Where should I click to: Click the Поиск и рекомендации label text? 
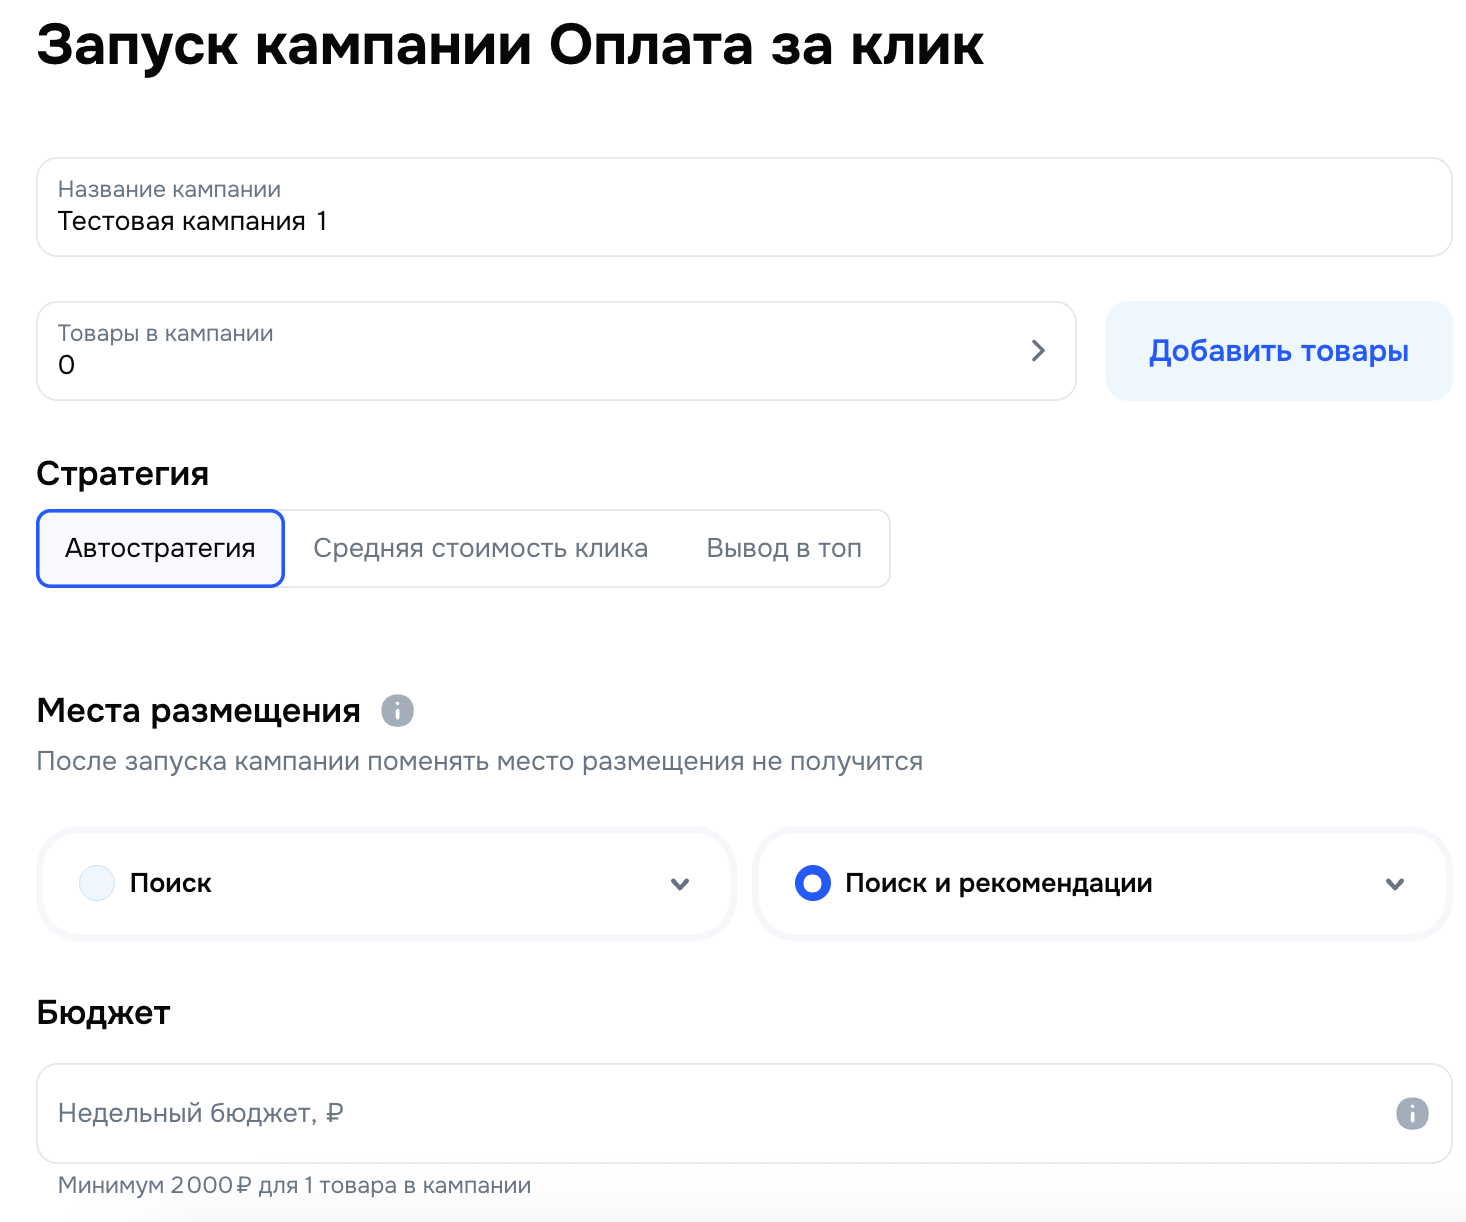coord(998,883)
